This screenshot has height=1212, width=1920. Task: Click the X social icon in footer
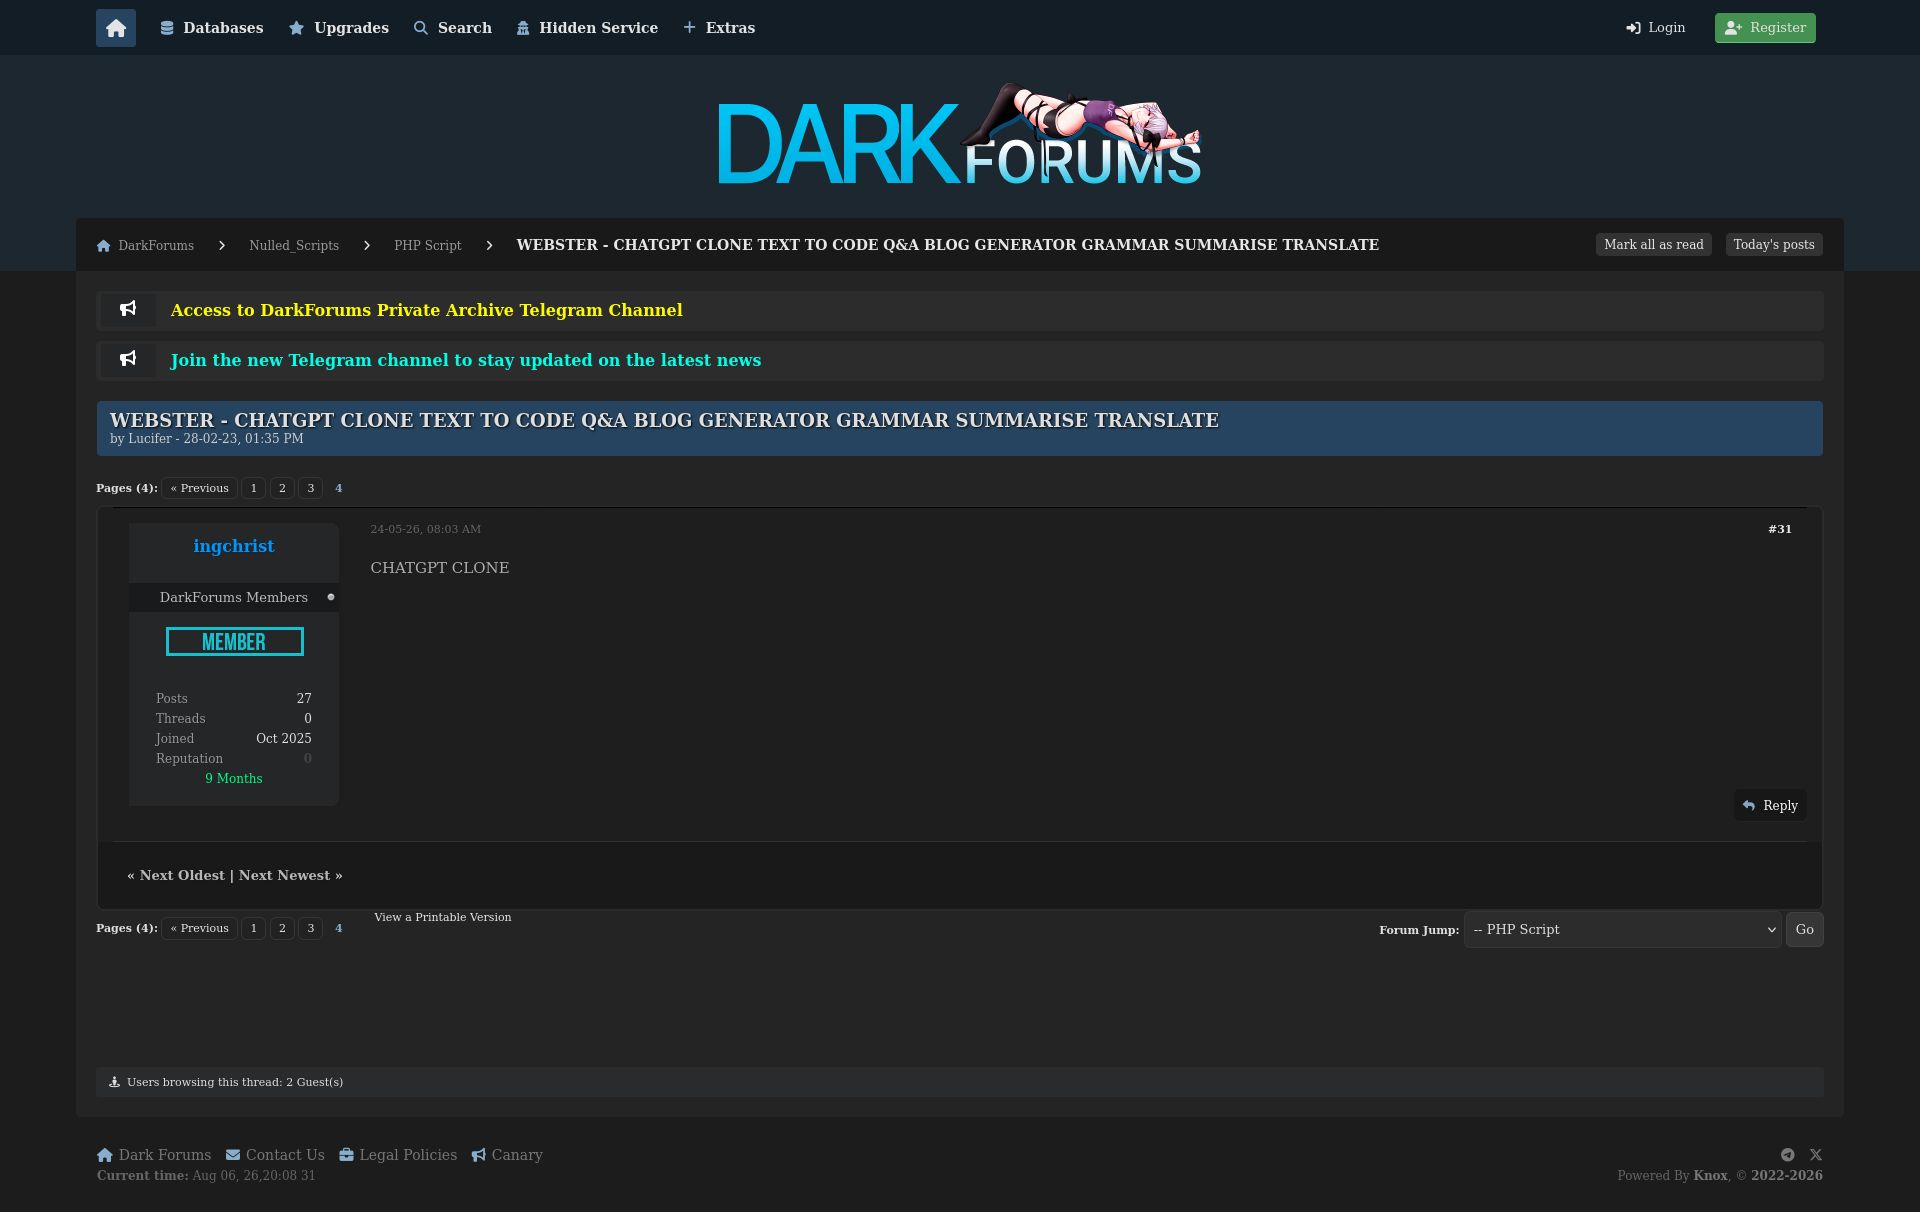(x=1816, y=1155)
